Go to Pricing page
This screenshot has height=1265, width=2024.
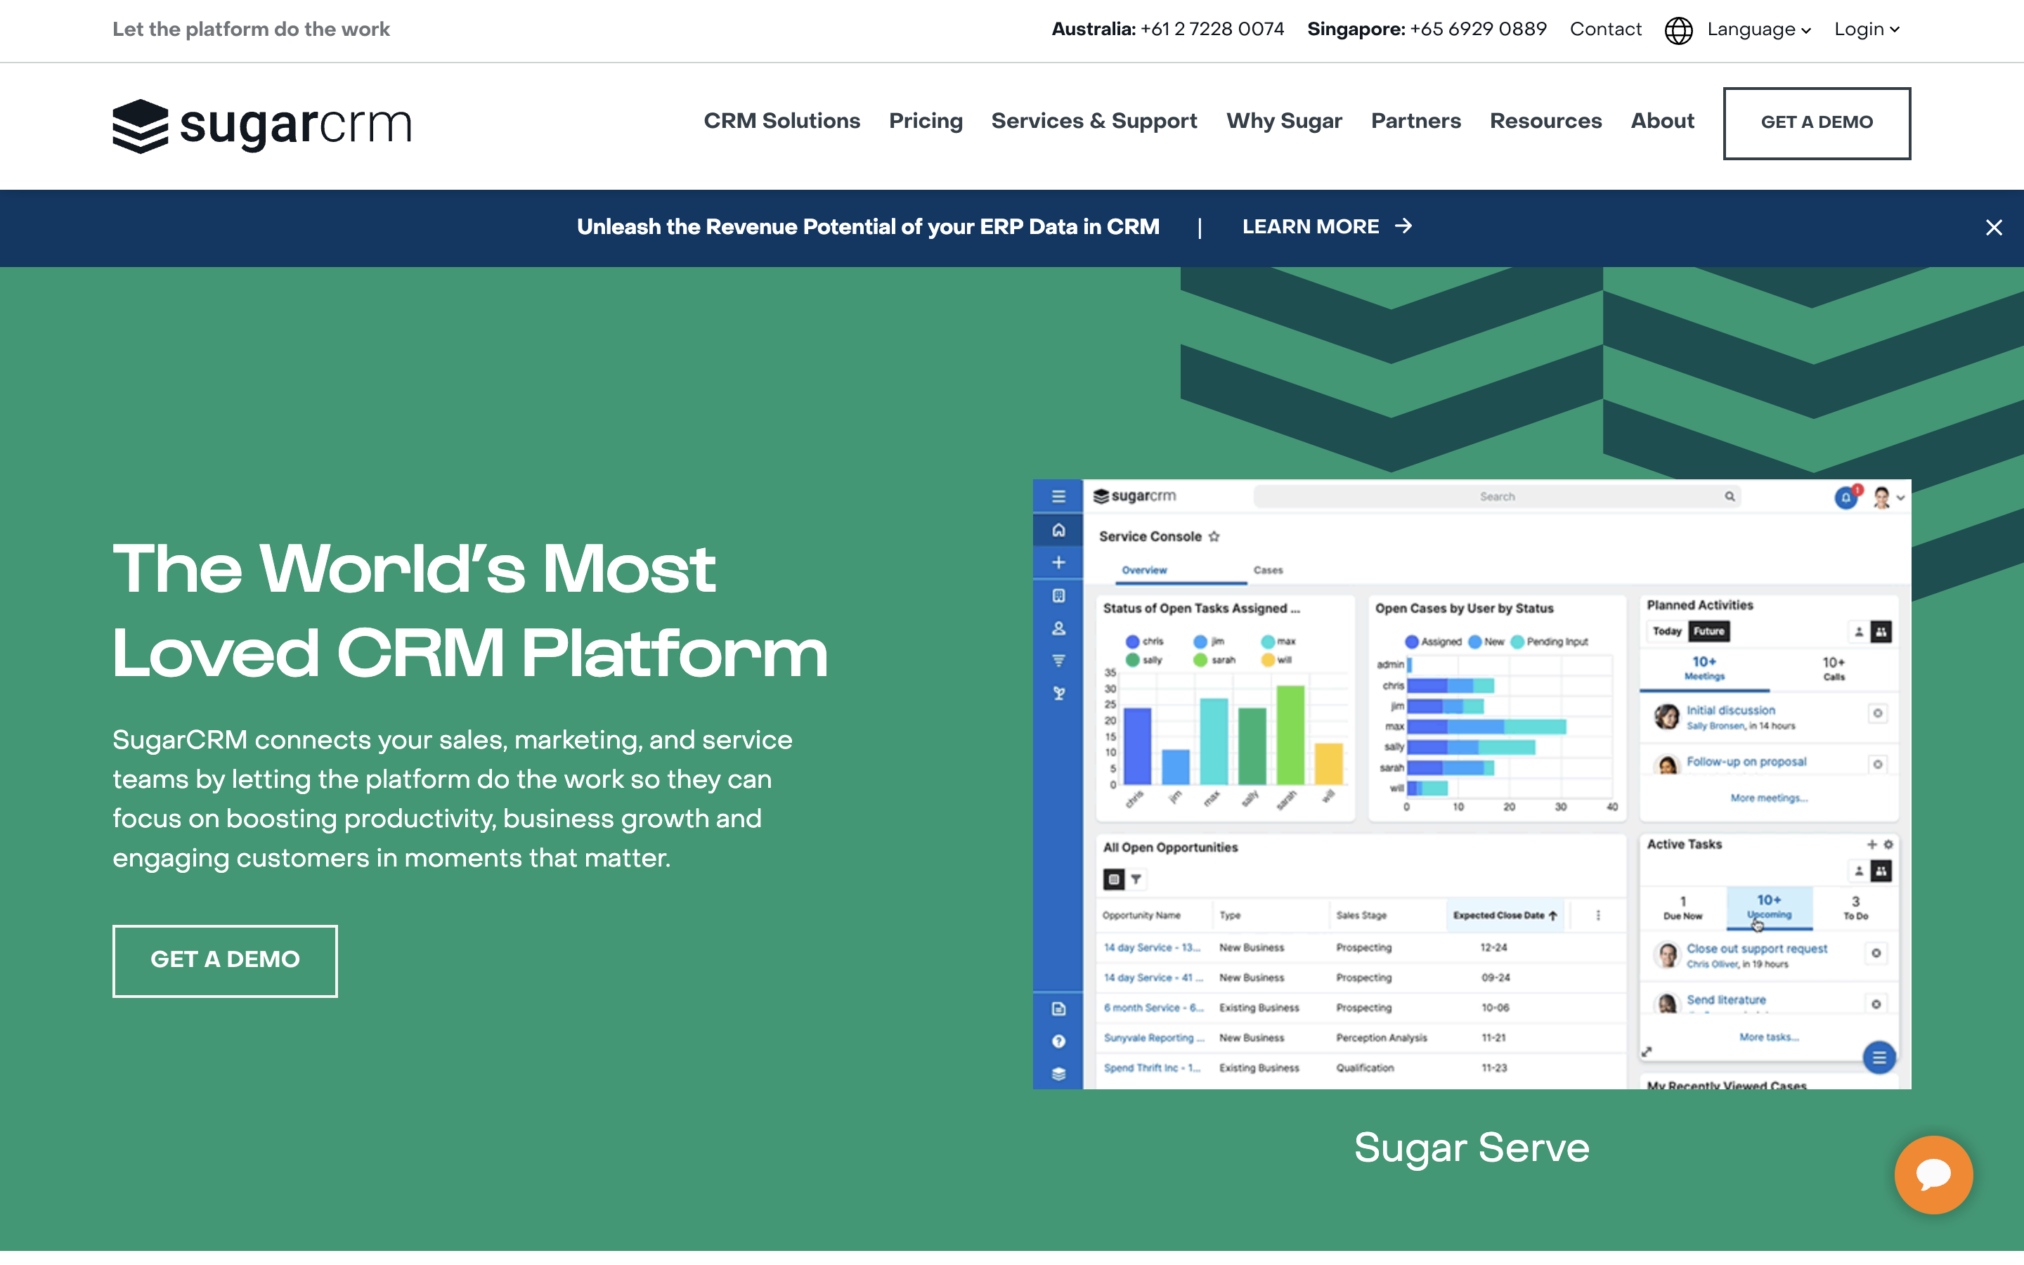click(925, 121)
